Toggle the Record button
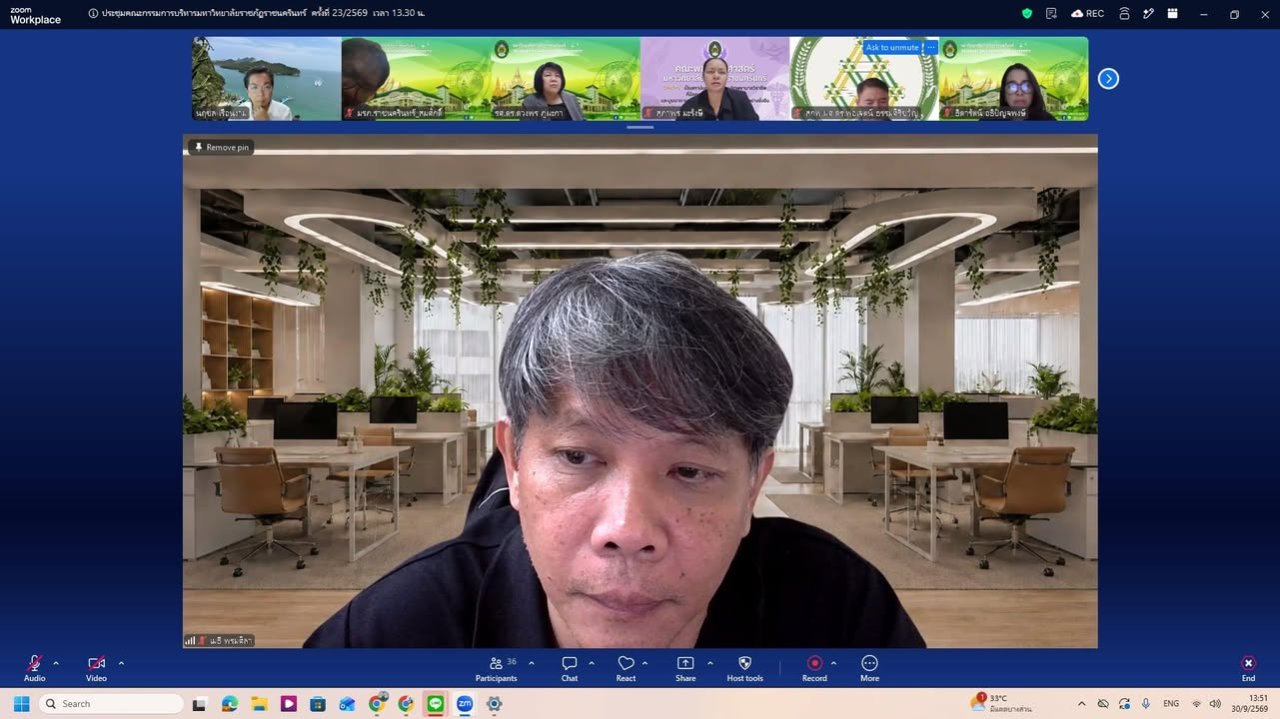The height and width of the screenshot is (719, 1280). 815,668
